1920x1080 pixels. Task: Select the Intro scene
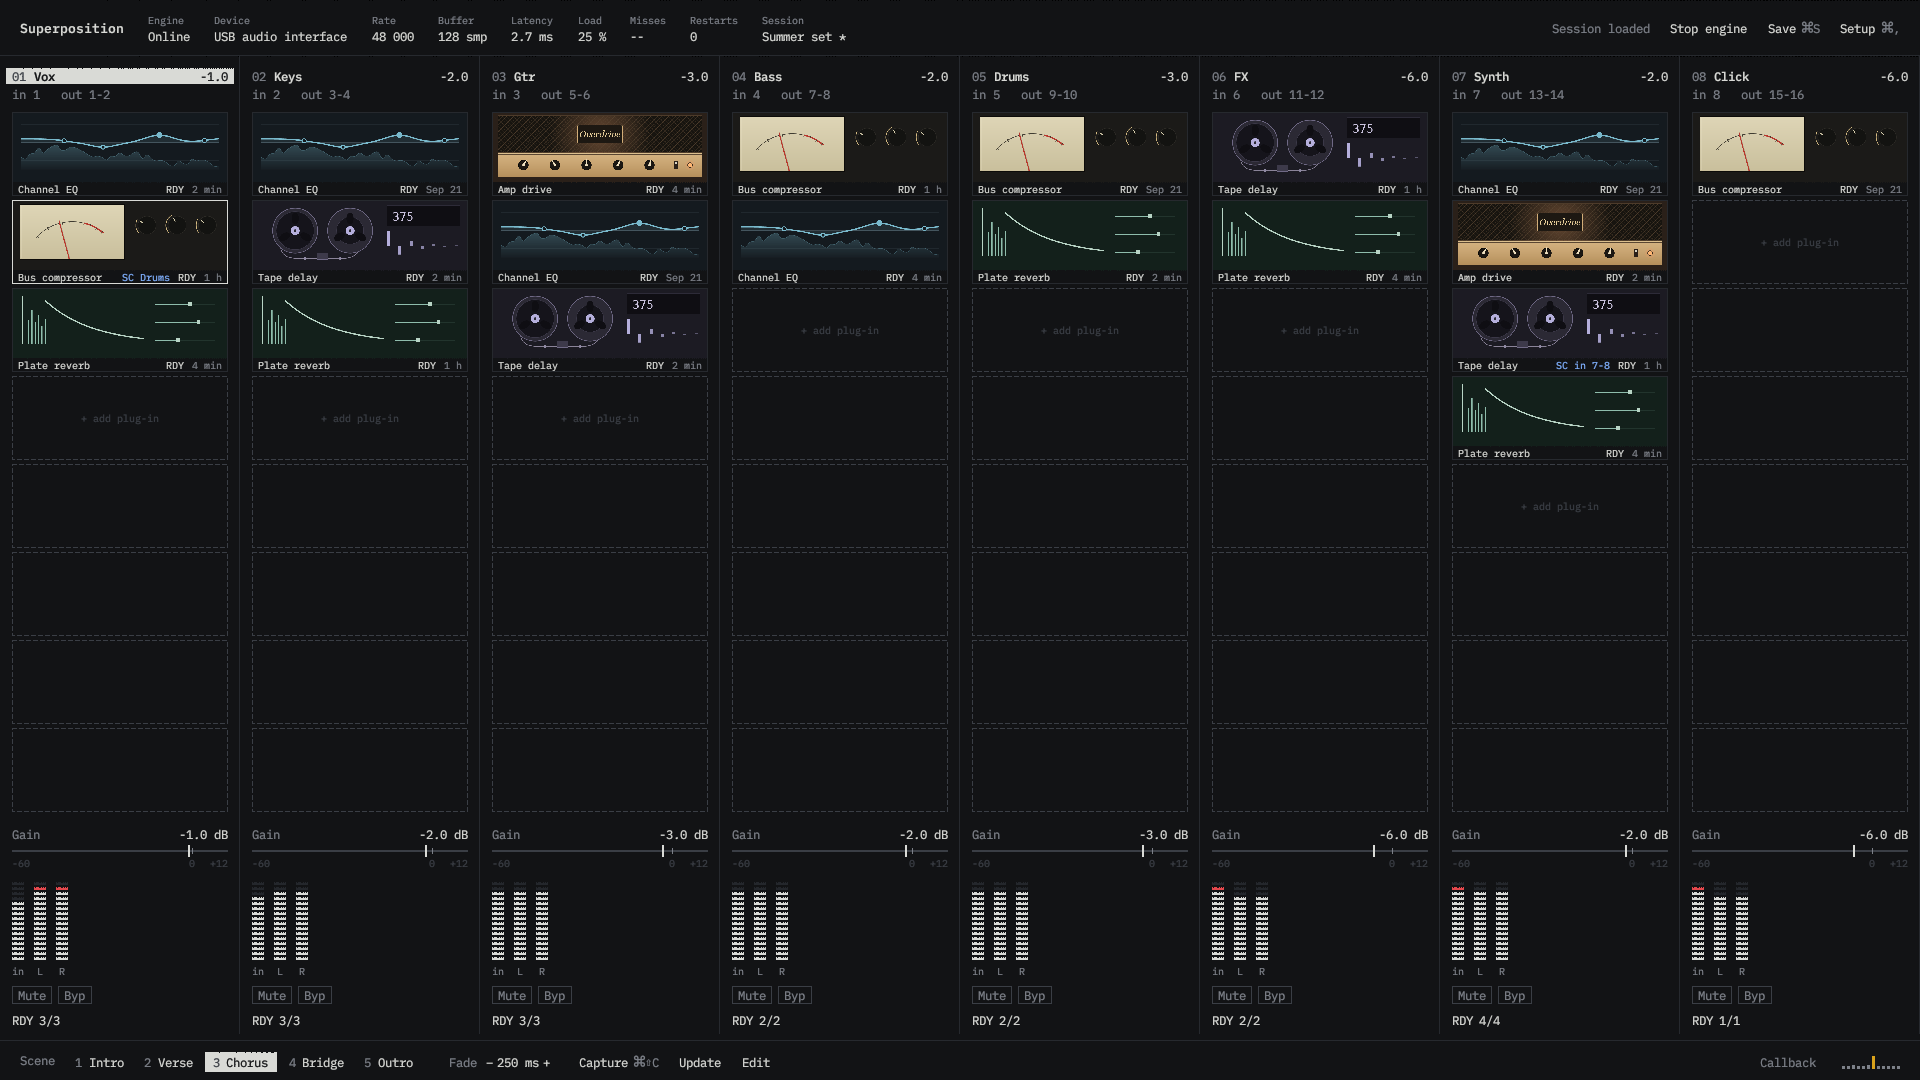pyautogui.click(x=99, y=1063)
